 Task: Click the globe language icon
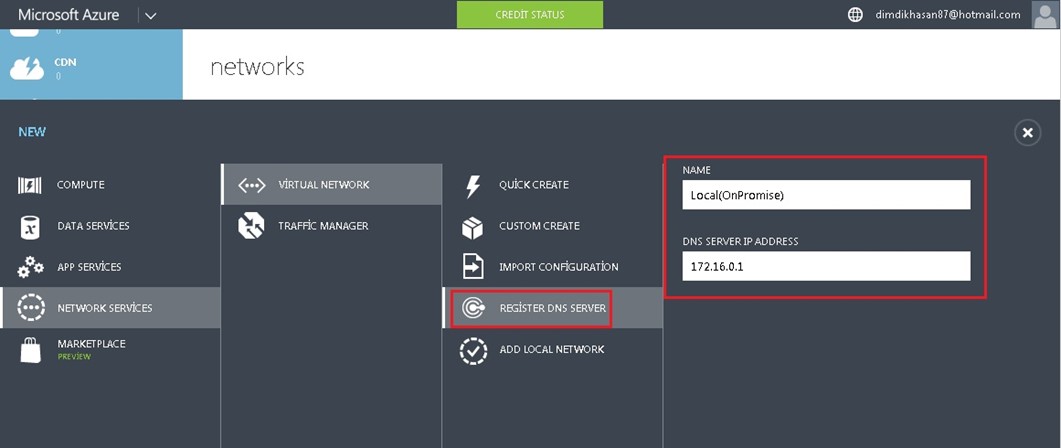[855, 15]
